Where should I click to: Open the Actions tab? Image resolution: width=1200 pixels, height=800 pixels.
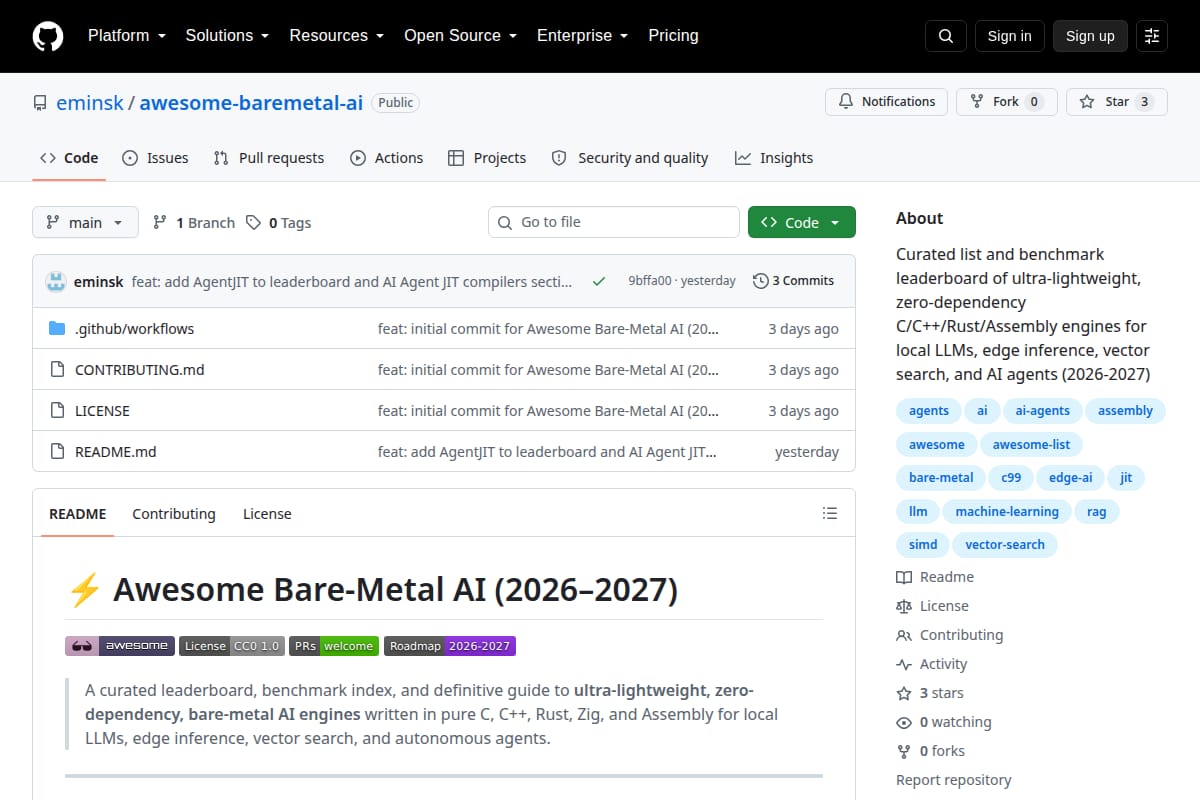[387, 158]
